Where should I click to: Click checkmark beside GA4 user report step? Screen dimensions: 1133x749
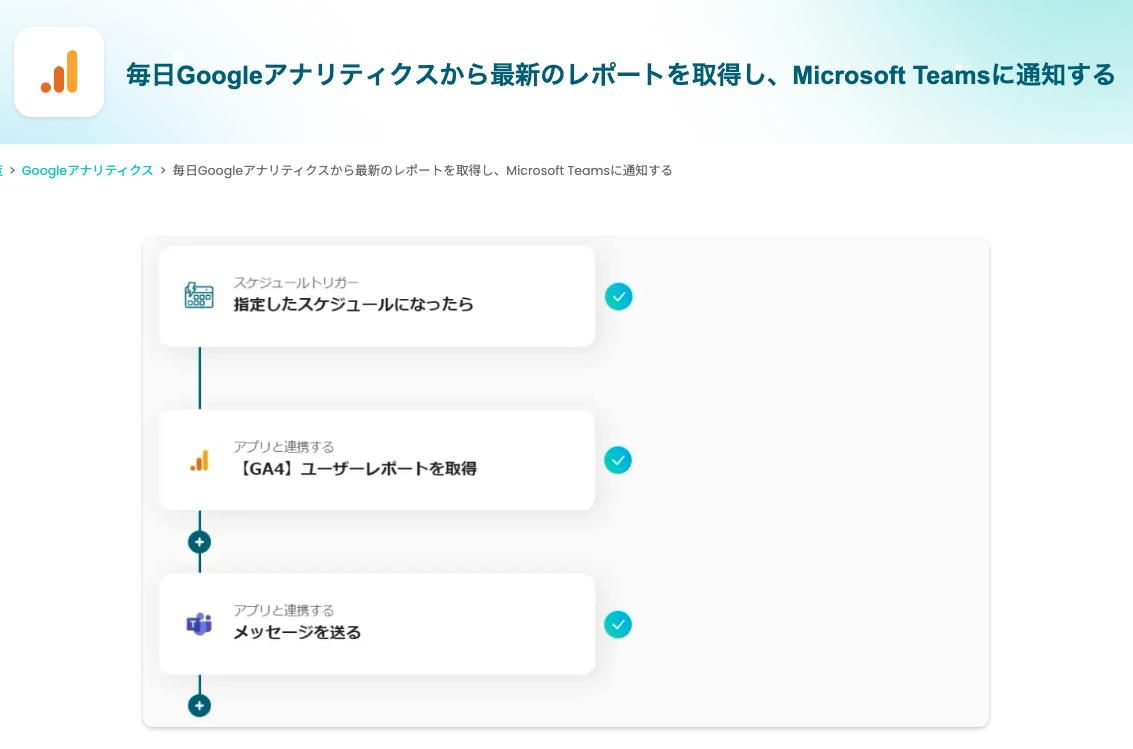(x=618, y=460)
